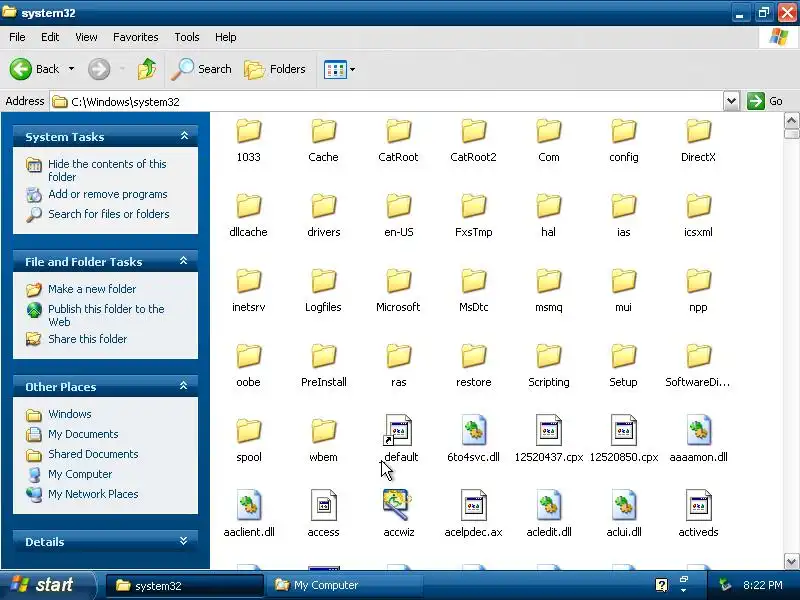
Task: Open the Help menu
Action: (226, 37)
